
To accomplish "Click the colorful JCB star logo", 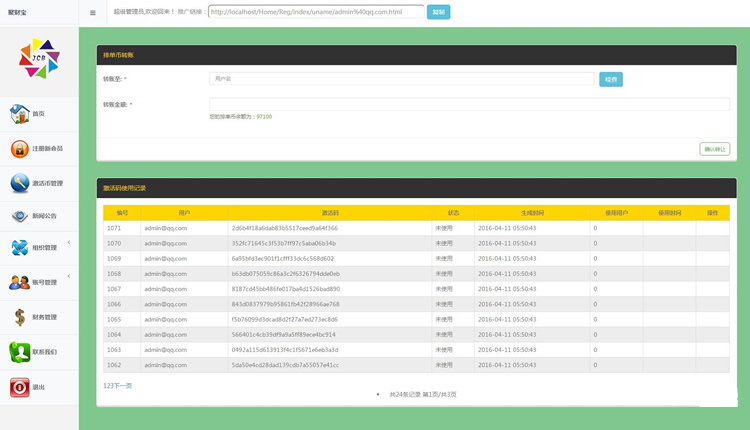I will 39,59.
